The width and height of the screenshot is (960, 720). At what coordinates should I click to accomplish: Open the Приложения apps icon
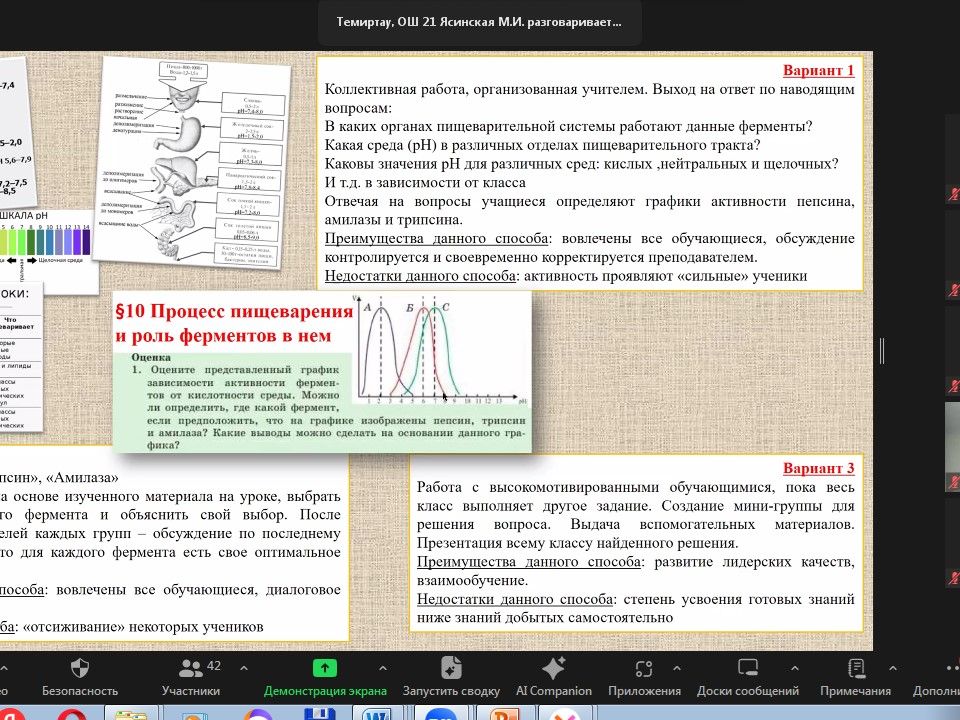[644, 669]
